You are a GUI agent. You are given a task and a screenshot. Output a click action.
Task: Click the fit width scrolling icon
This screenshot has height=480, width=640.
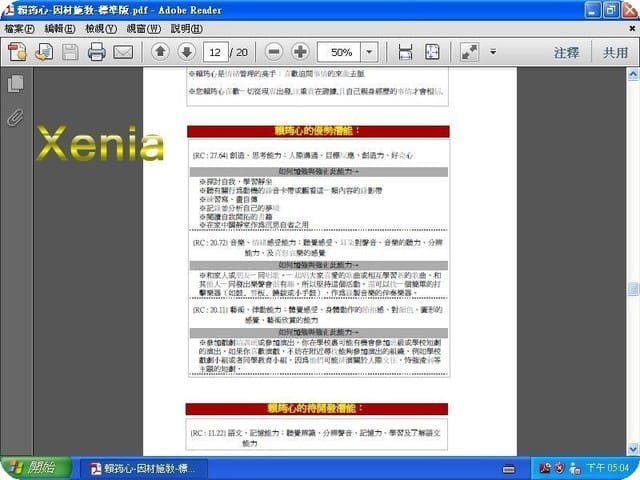coord(405,52)
